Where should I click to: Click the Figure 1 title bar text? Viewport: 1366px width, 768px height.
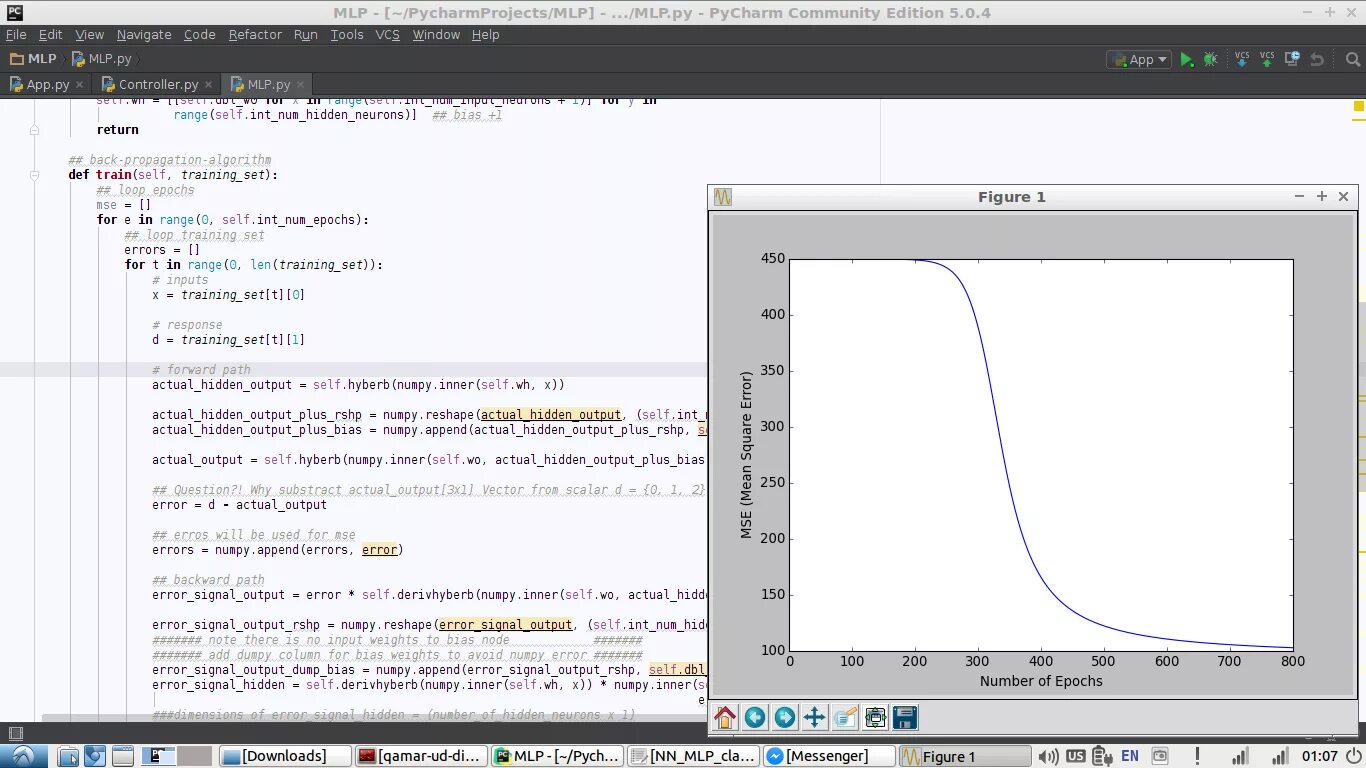coord(1011,197)
